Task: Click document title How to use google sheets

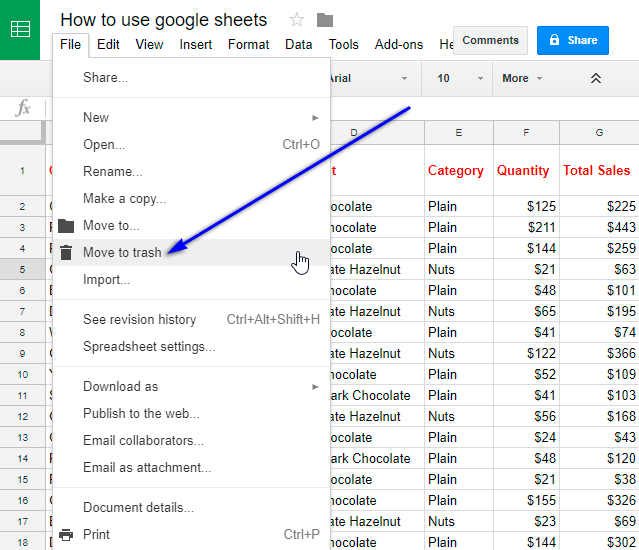Action: click(164, 20)
